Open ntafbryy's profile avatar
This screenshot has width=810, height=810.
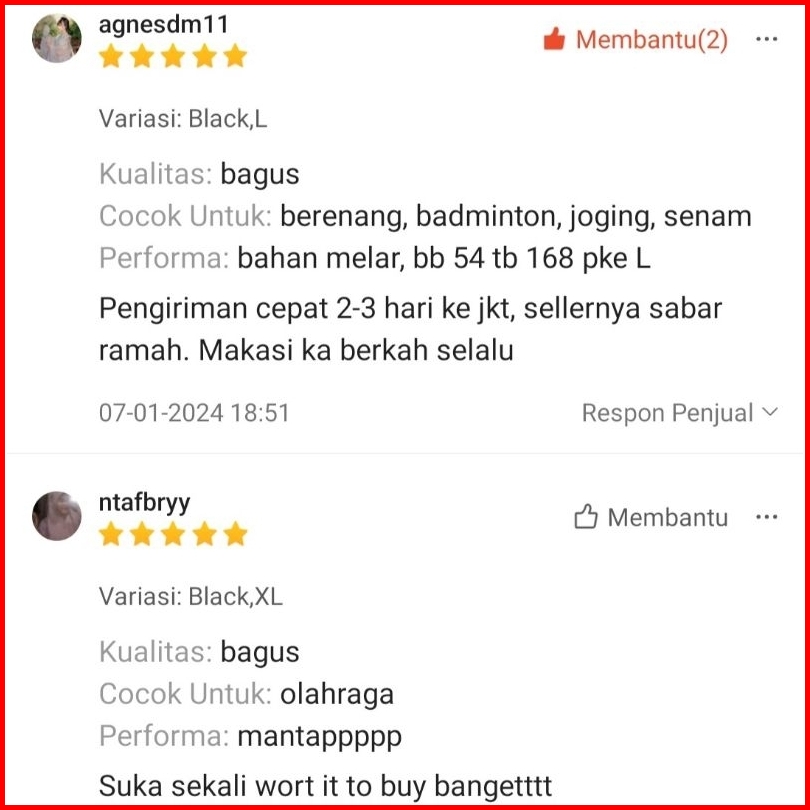click(x=57, y=516)
